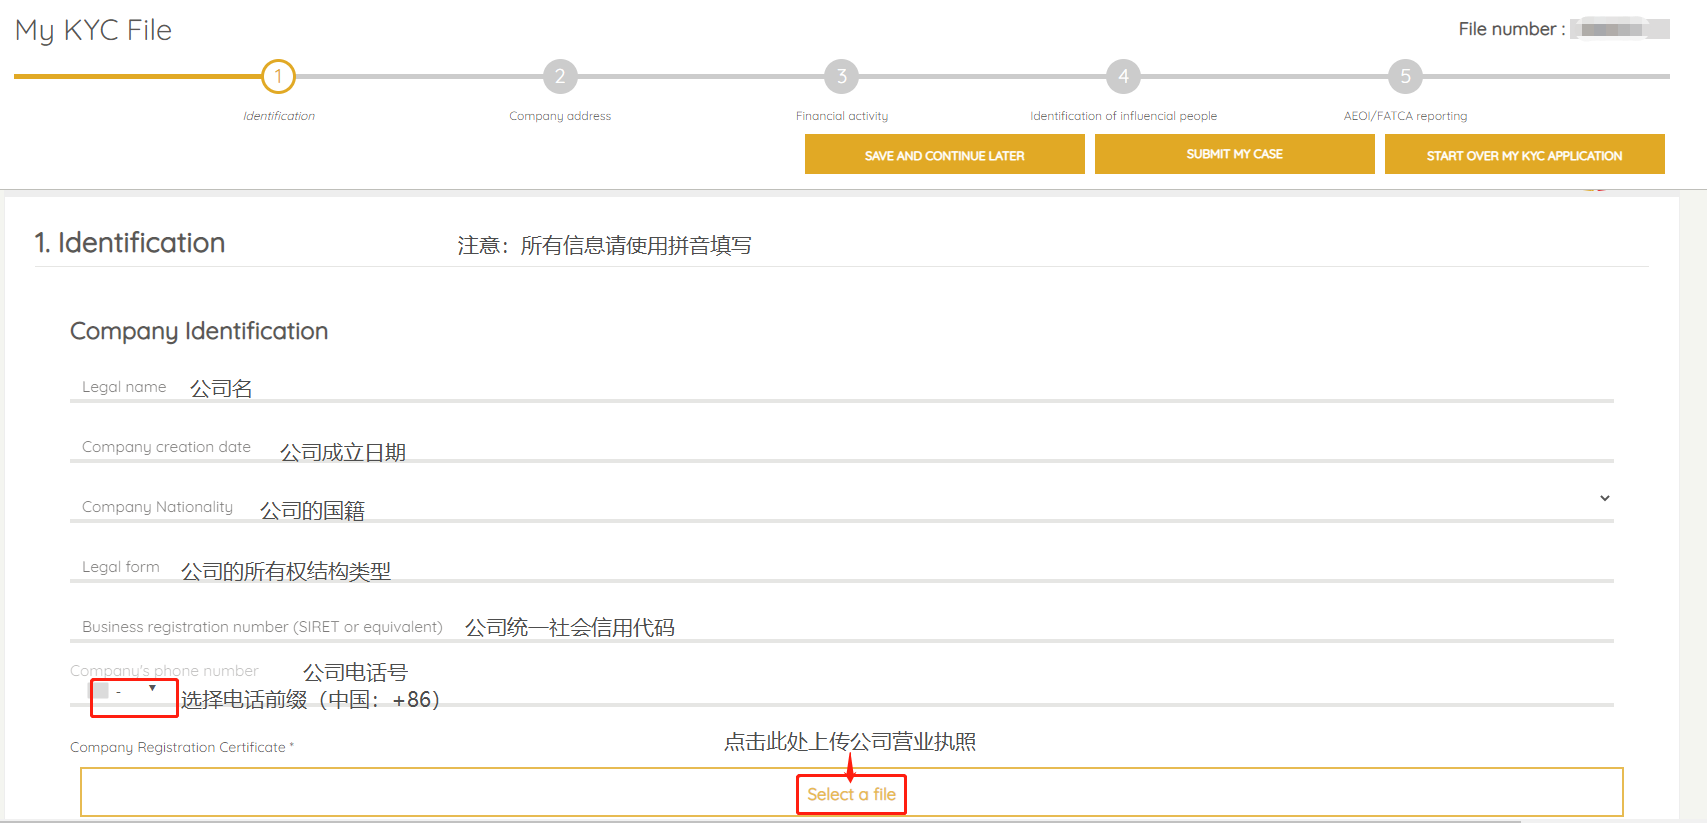Go to step 2 Company address
Image resolution: width=1707 pixels, height=823 pixels.
click(x=560, y=76)
